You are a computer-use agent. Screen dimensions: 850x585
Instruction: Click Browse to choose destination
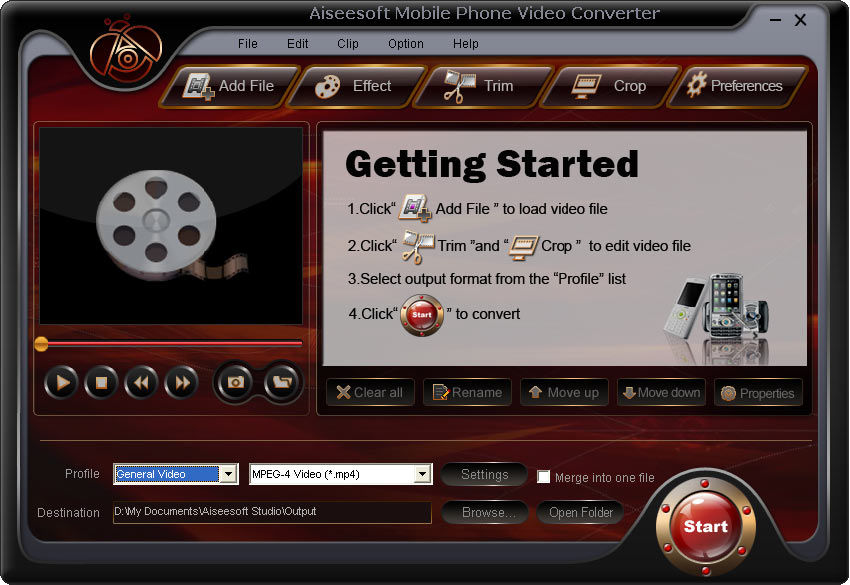[485, 512]
